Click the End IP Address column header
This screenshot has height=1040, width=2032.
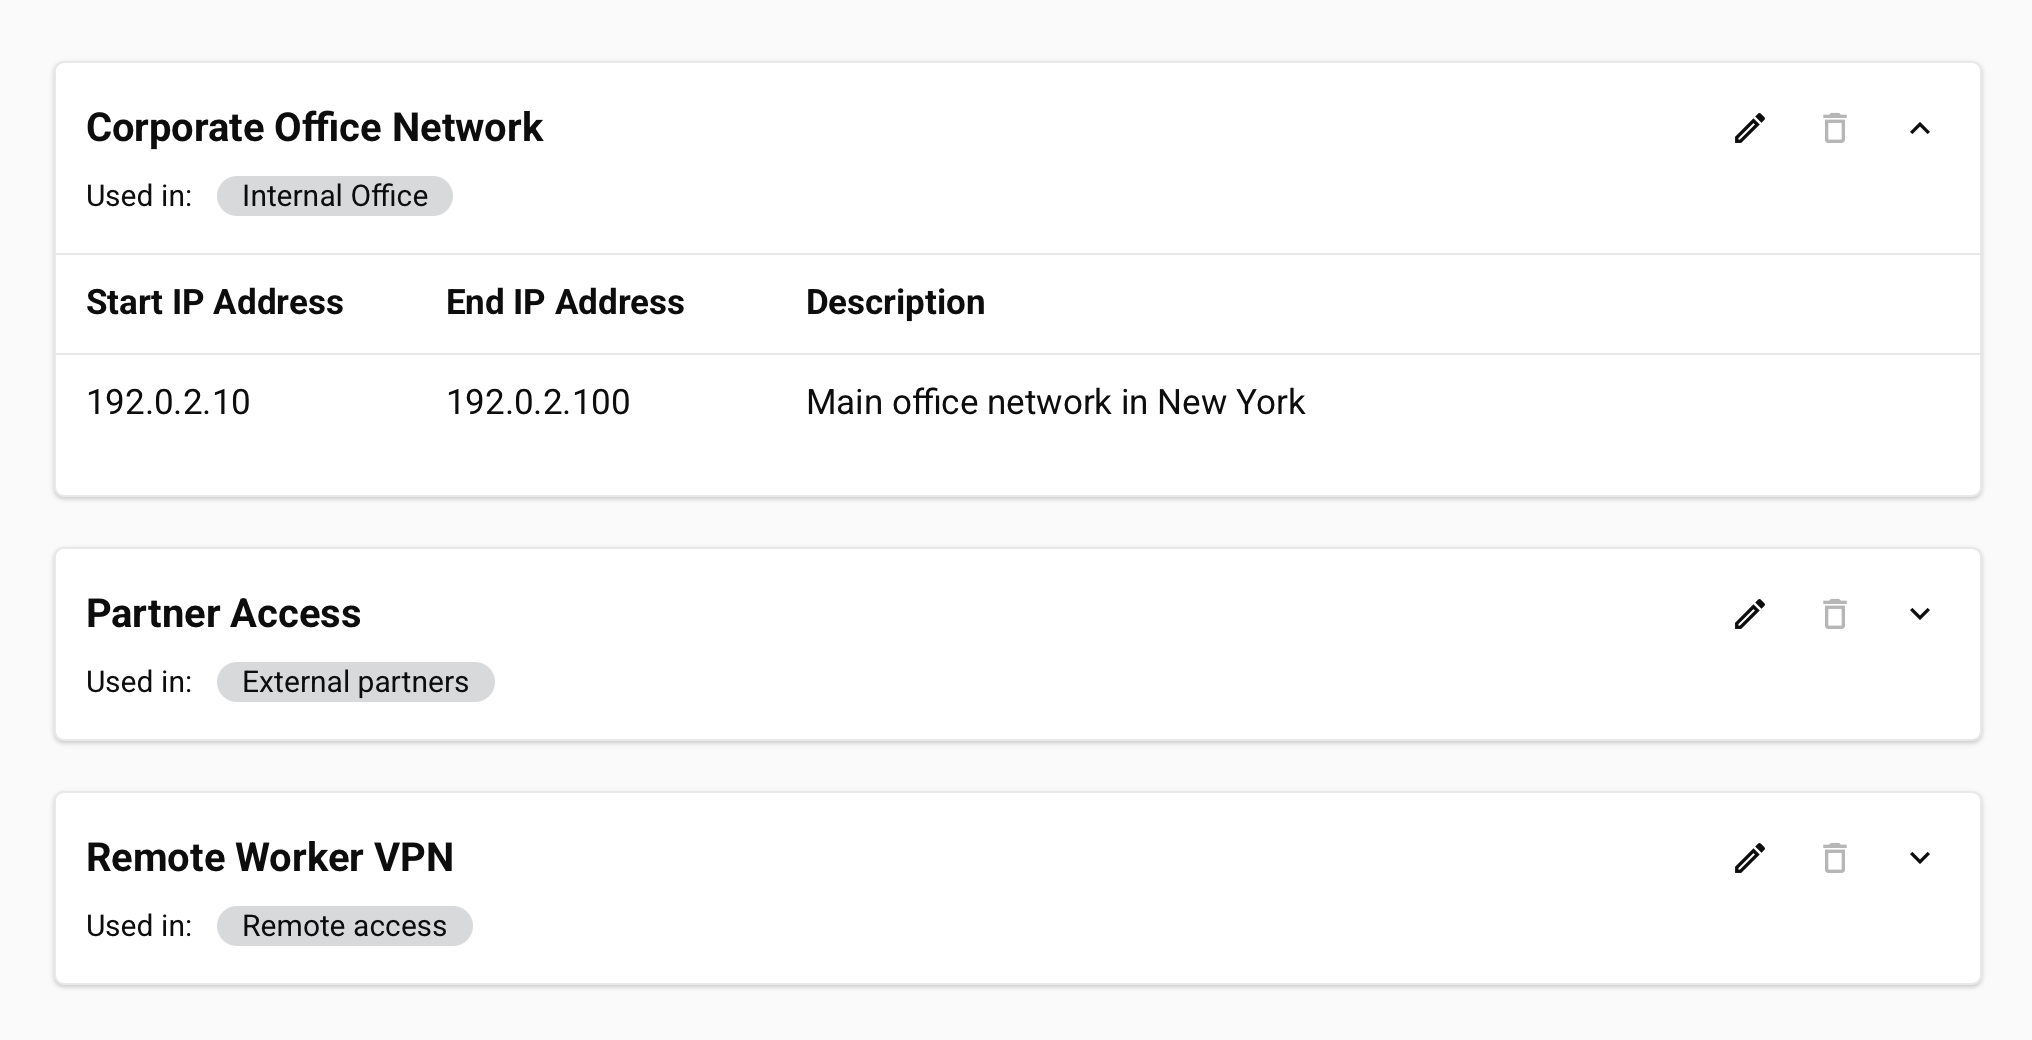click(x=565, y=302)
